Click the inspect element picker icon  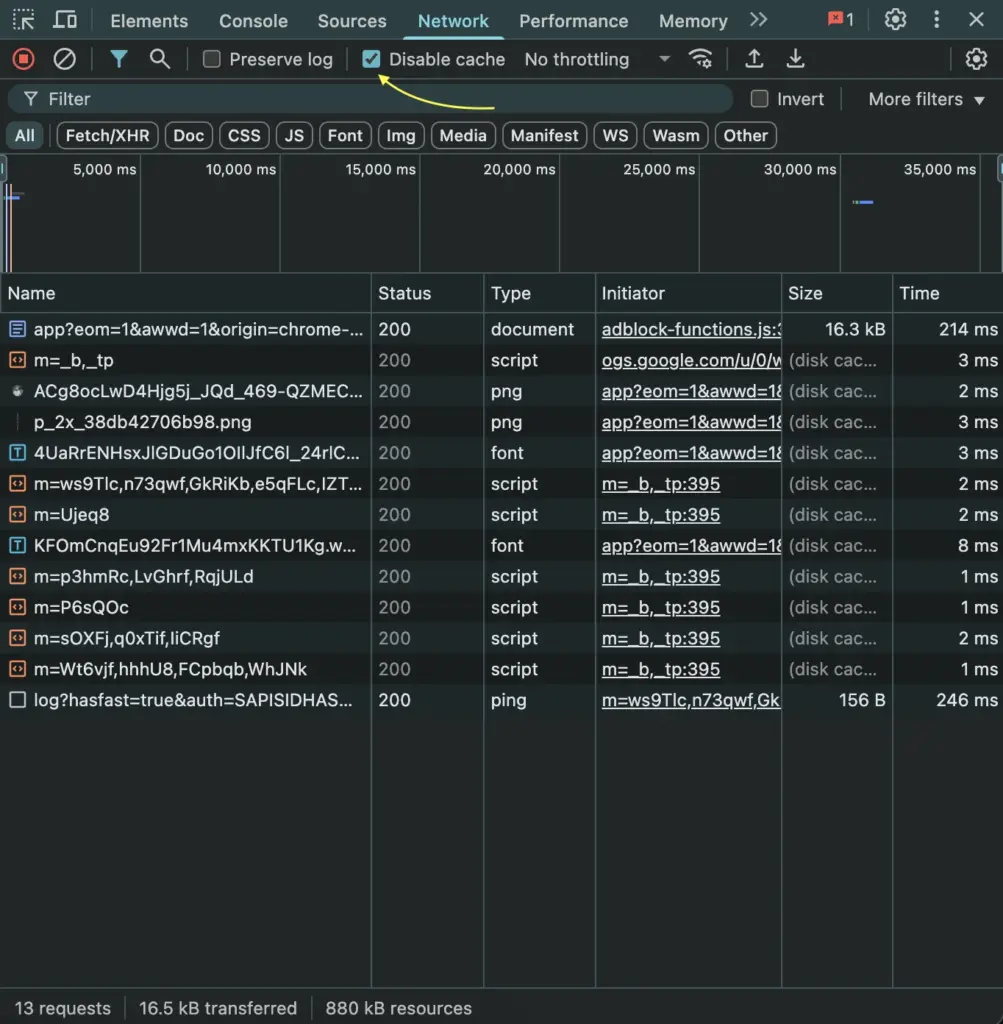point(23,20)
